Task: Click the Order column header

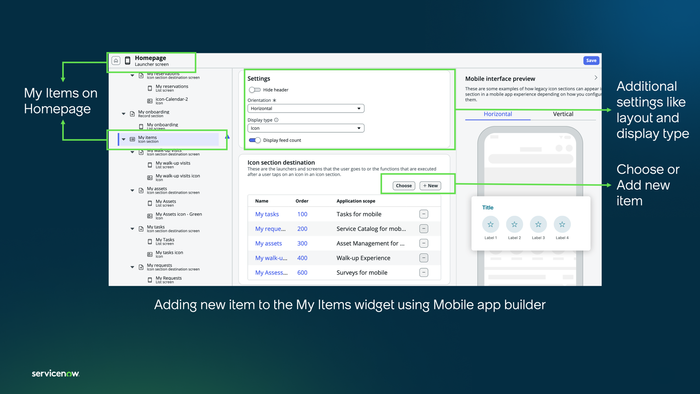Action: (x=302, y=201)
